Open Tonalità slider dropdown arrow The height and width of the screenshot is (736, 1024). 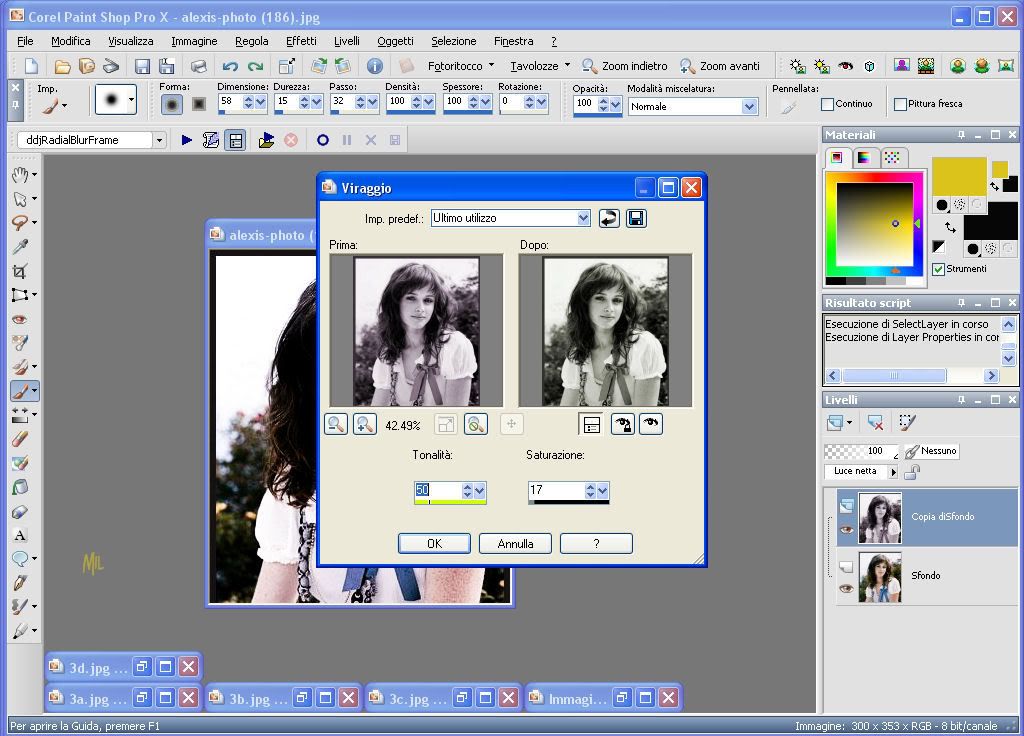(480, 490)
